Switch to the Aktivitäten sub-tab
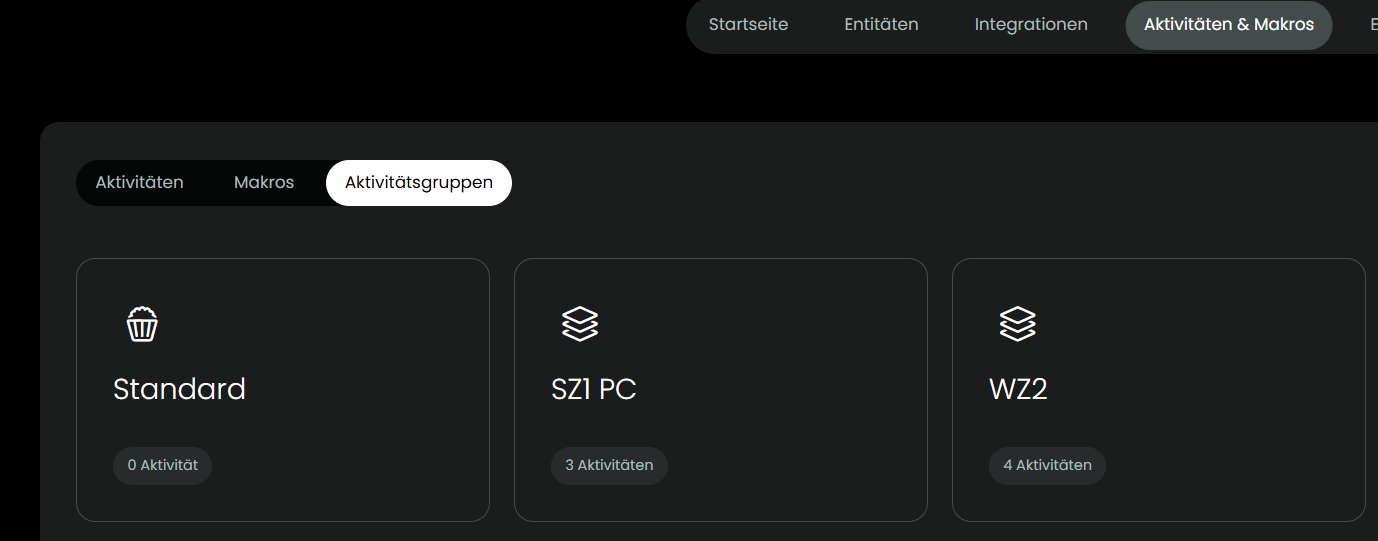This screenshot has width=1378, height=541. tap(140, 183)
